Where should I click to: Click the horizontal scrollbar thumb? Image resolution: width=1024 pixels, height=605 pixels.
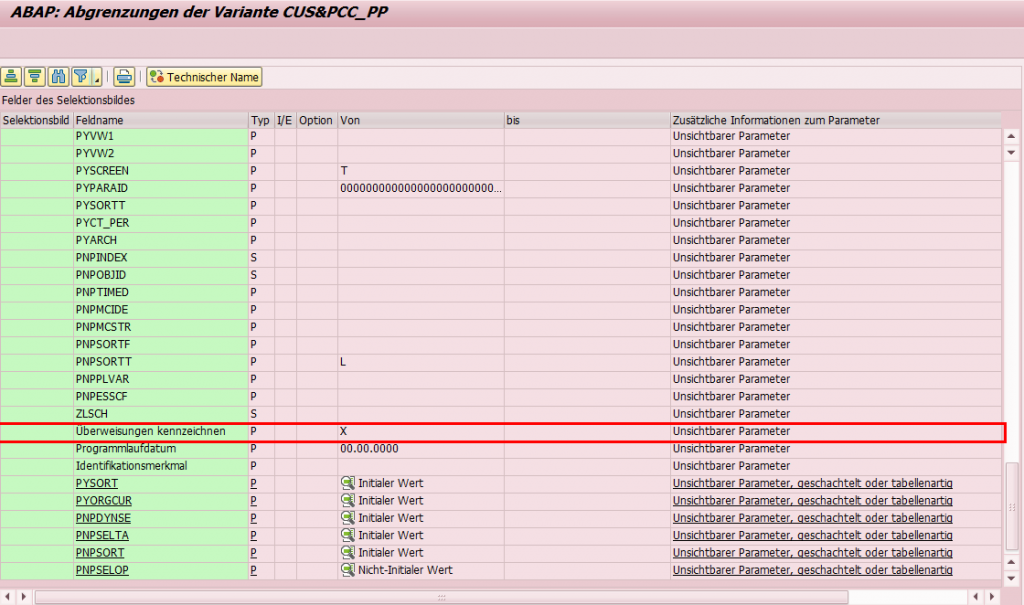click(440, 597)
